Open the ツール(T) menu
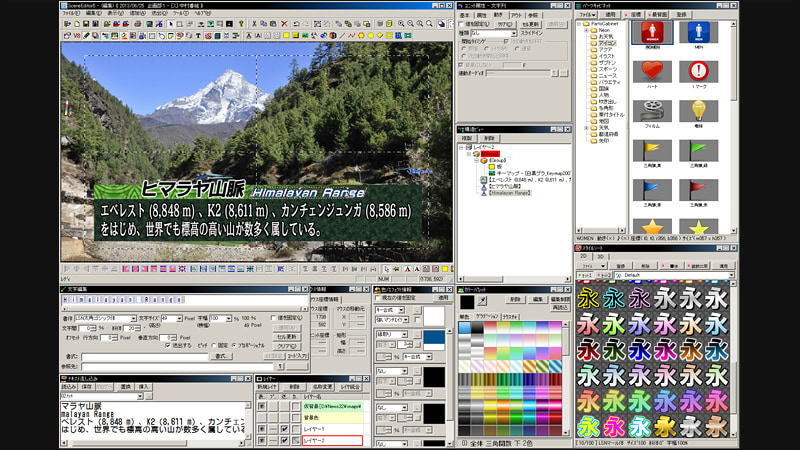Screen dimensions: 800x450 tap(181, 13)
